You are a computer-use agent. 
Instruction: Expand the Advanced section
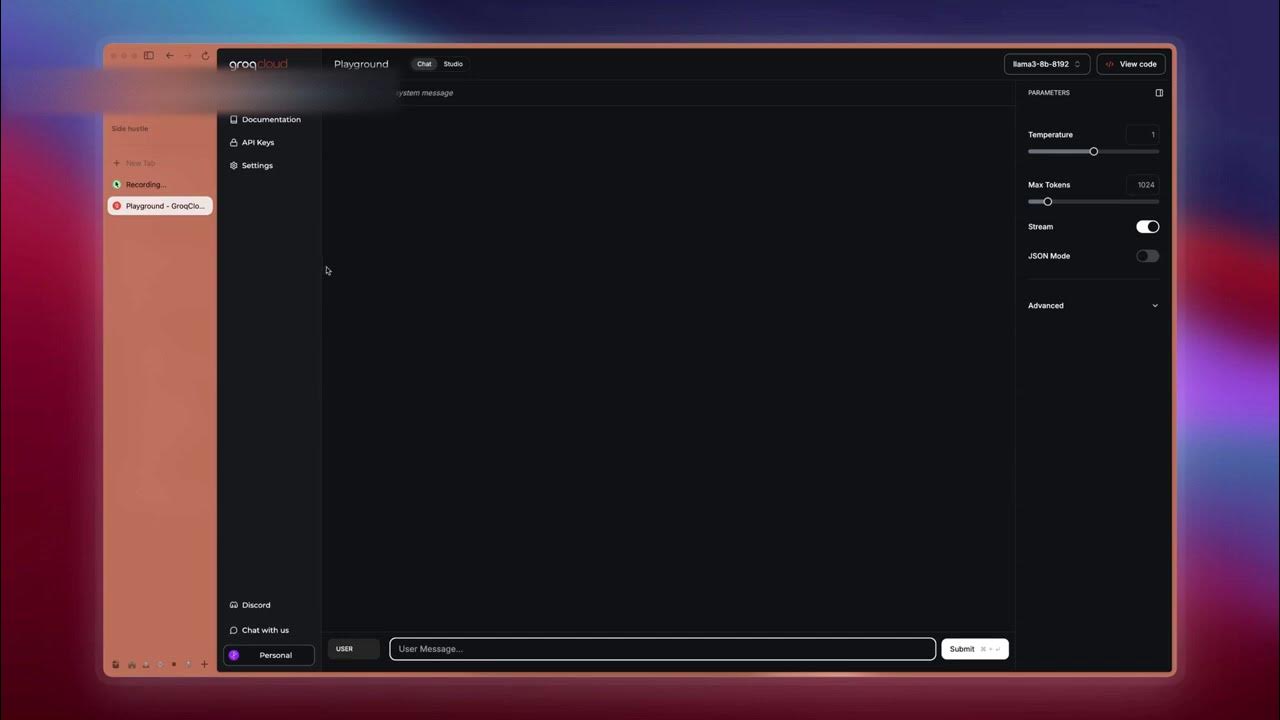point(1093,306)
